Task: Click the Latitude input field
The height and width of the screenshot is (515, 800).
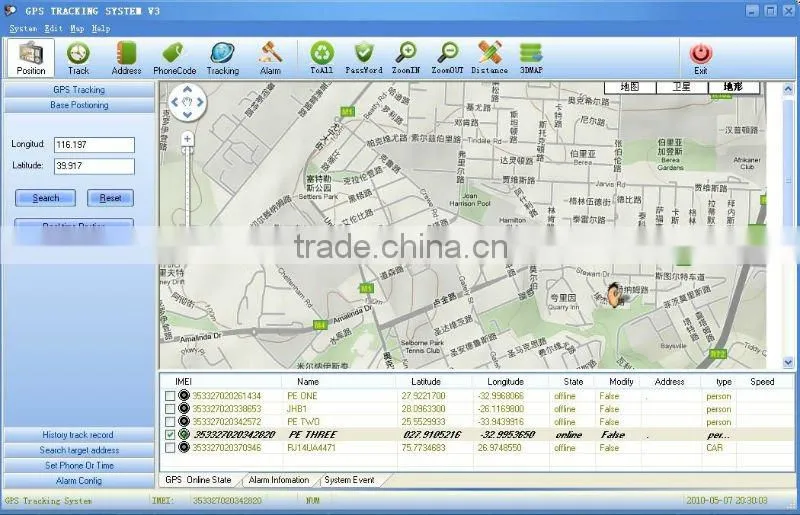Action: click(x=94, y=166)
